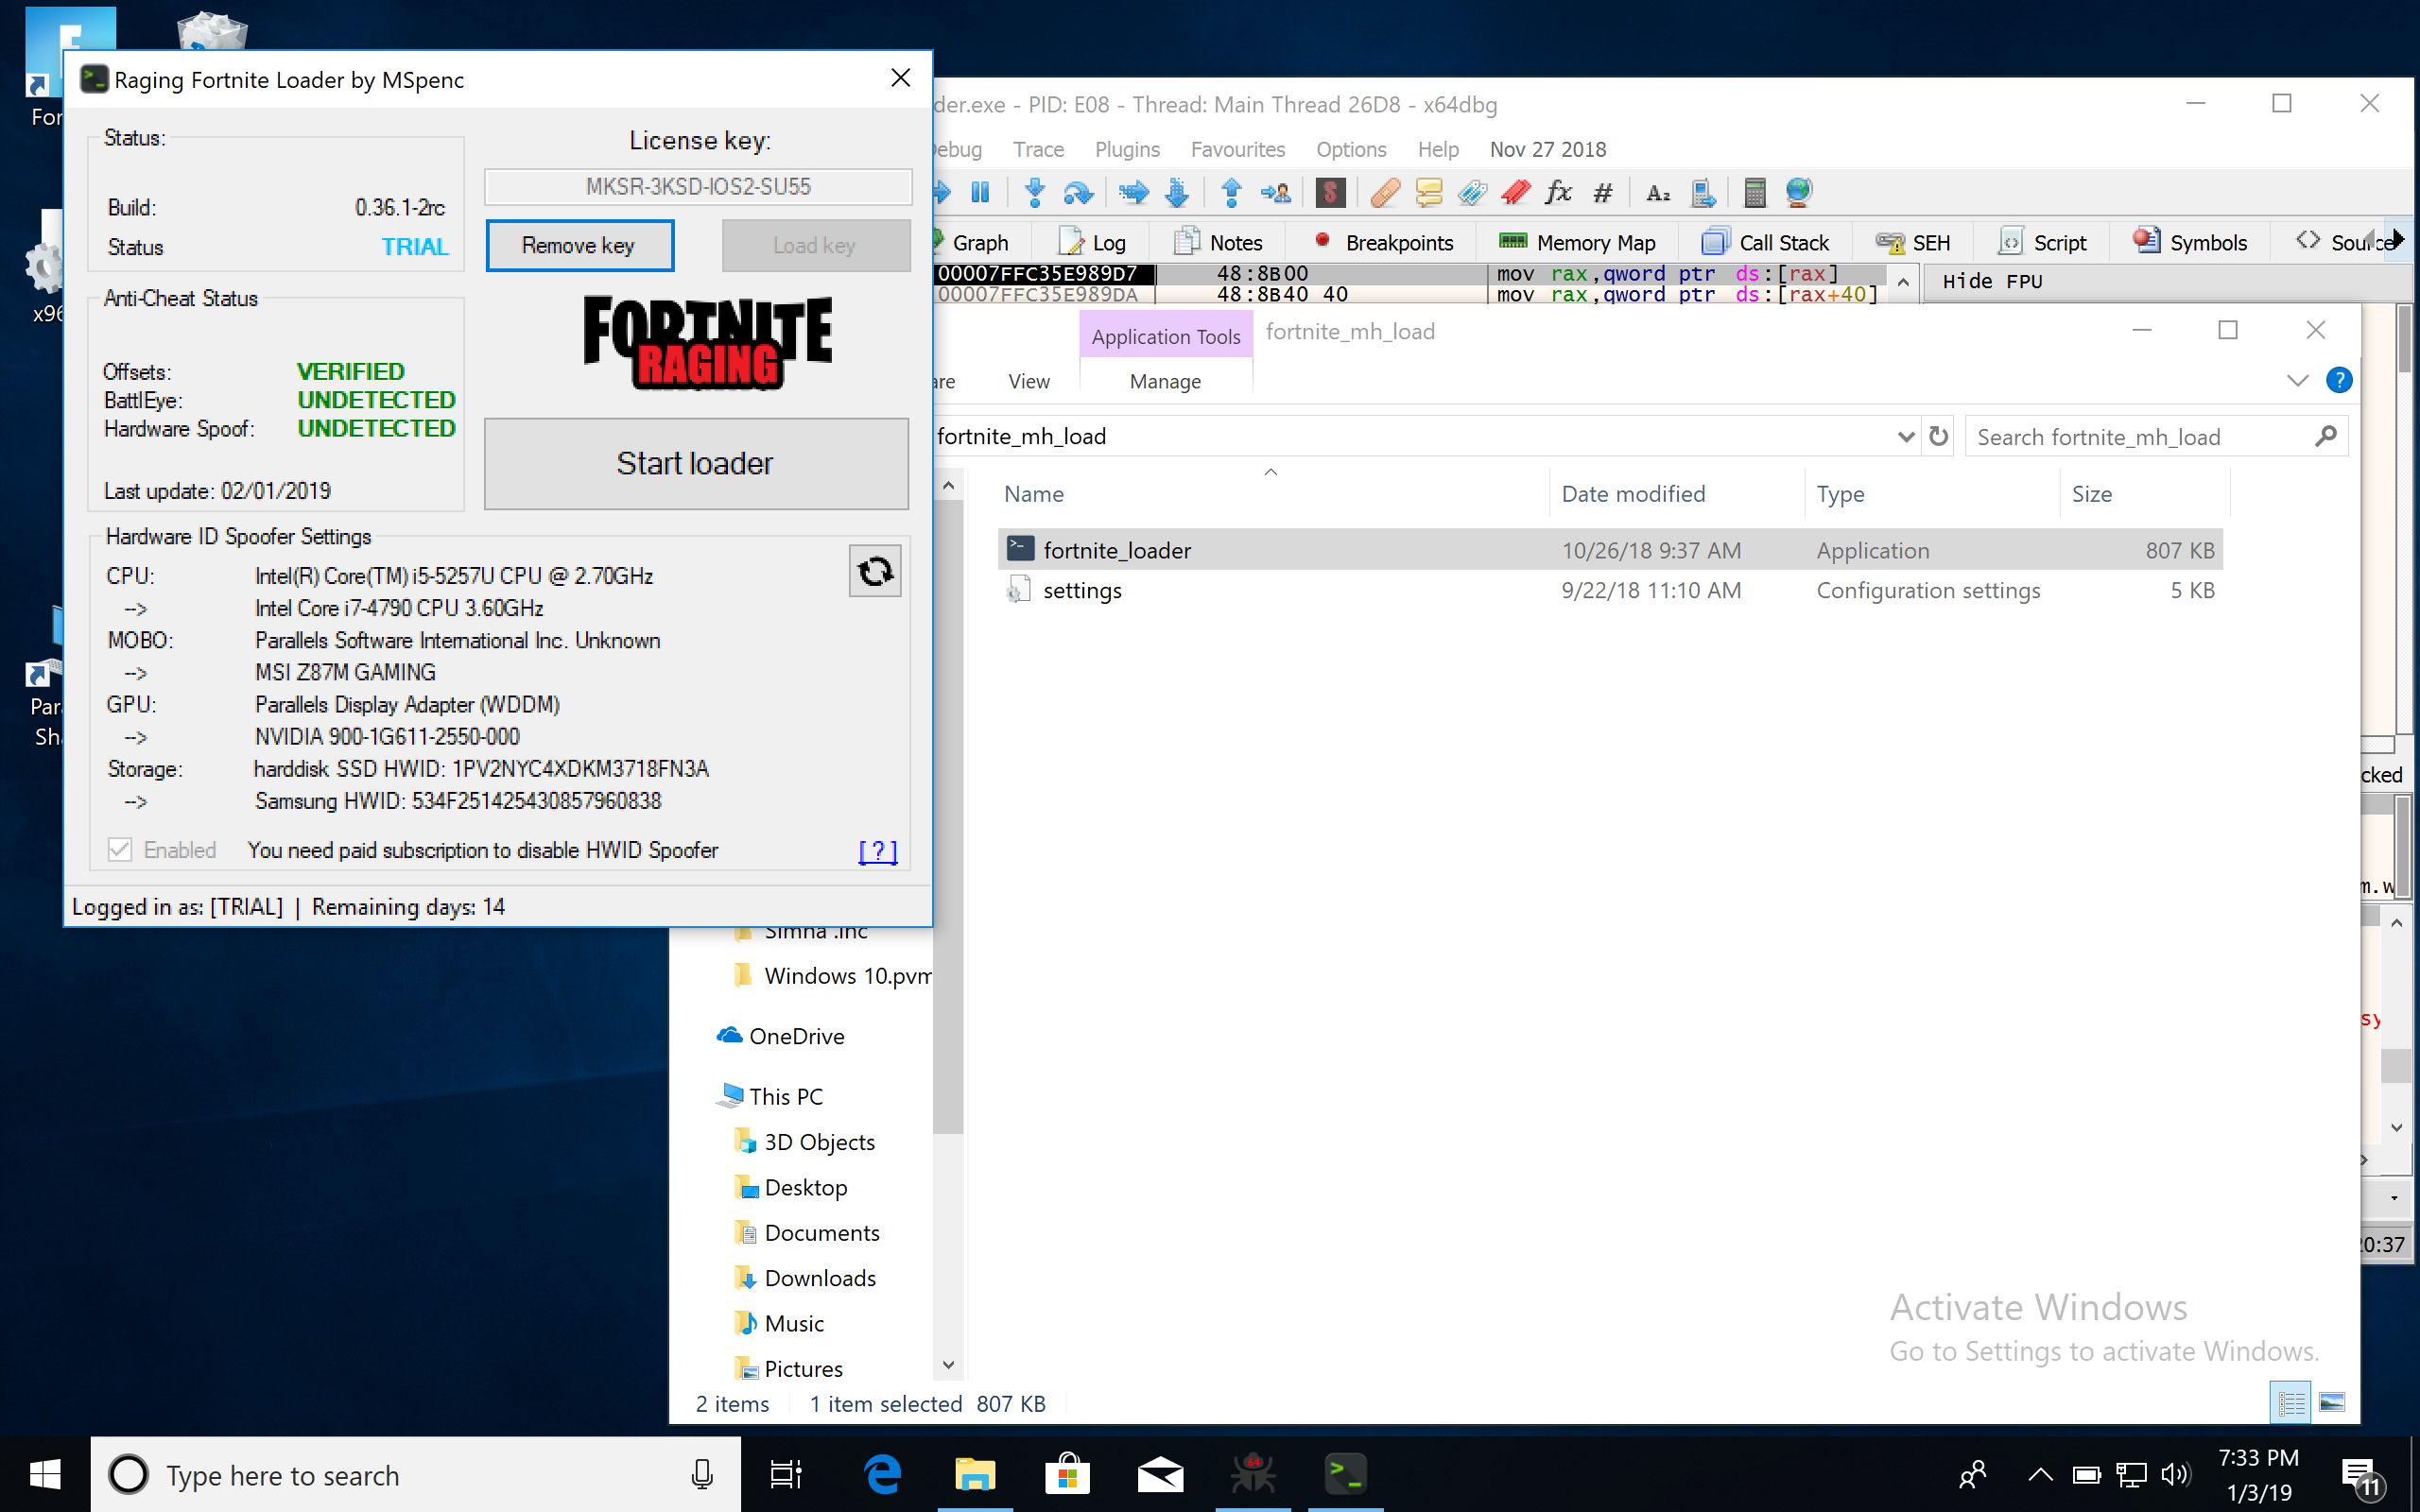Open the [?] spoofer help link
This screenshot has width=2420, height=1512.
pyautogui.click(x=878, y=851)
